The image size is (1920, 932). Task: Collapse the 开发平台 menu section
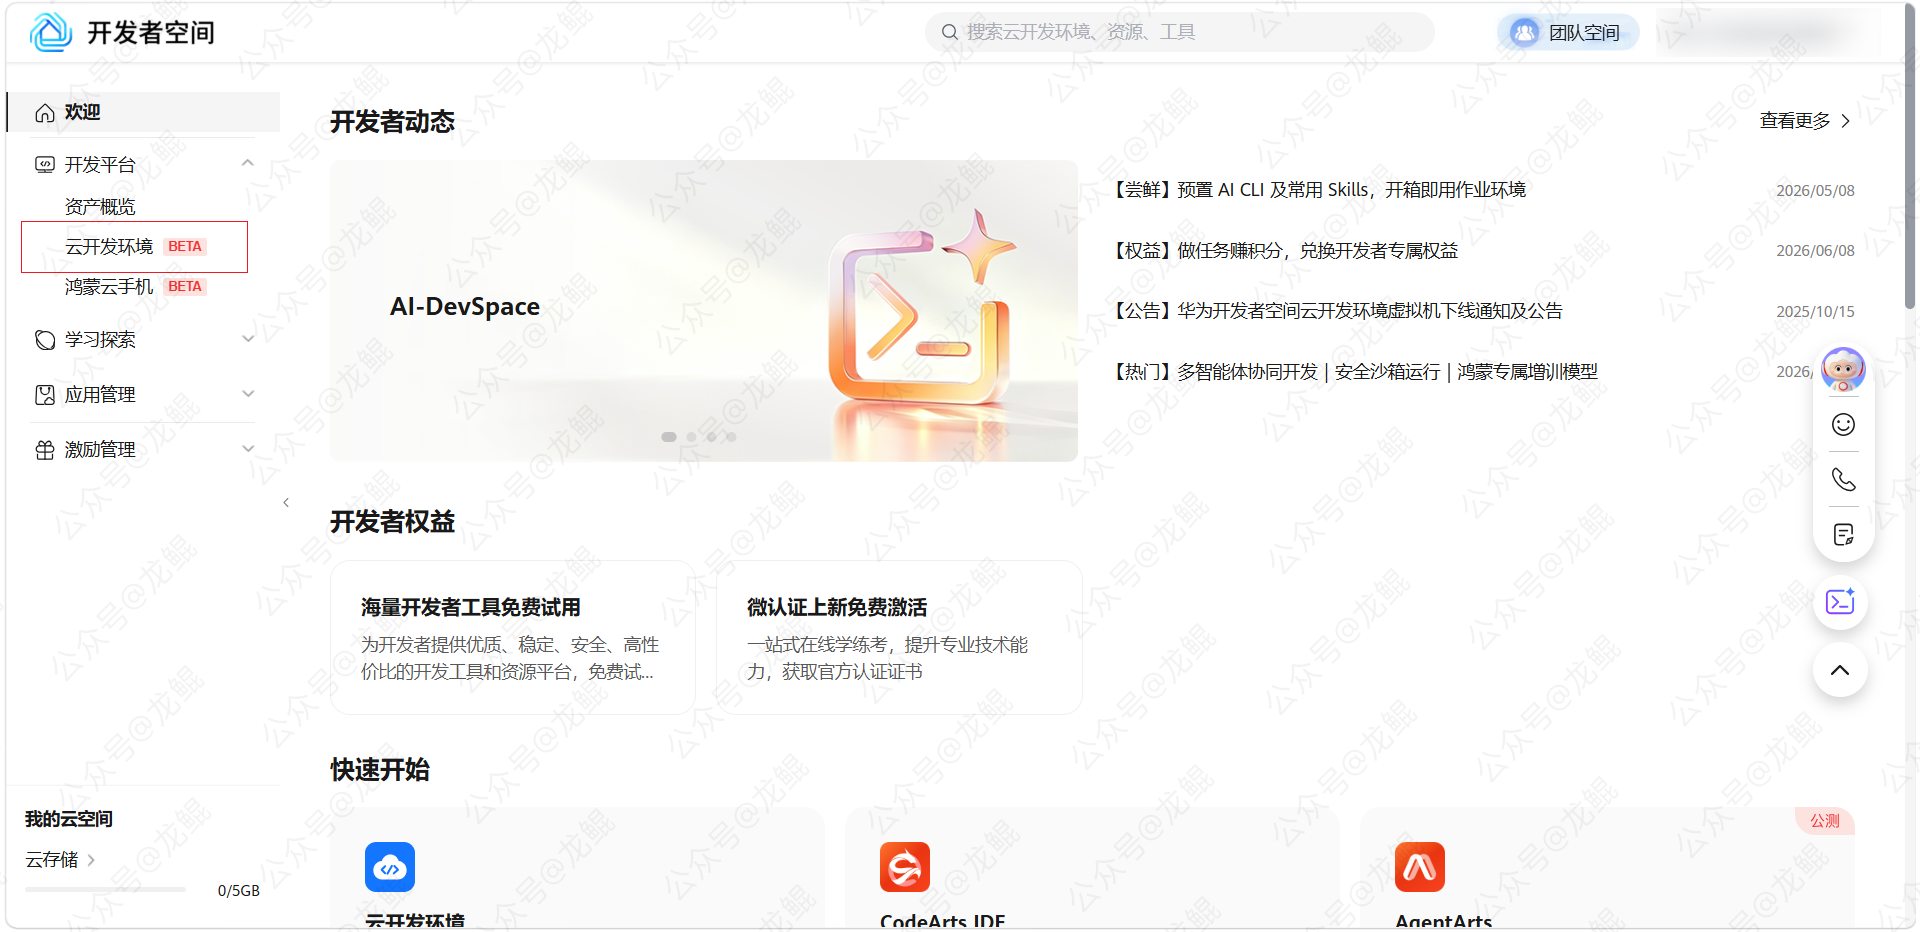(x=248, y=163)
